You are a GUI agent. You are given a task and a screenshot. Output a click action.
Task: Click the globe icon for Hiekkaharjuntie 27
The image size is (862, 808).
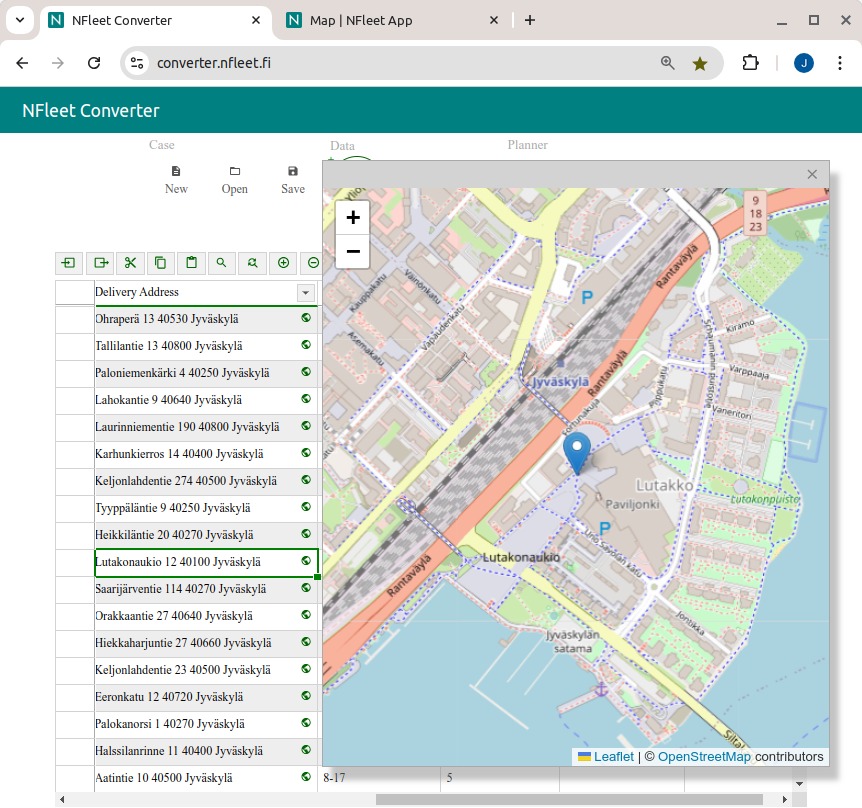coord(306,641)
